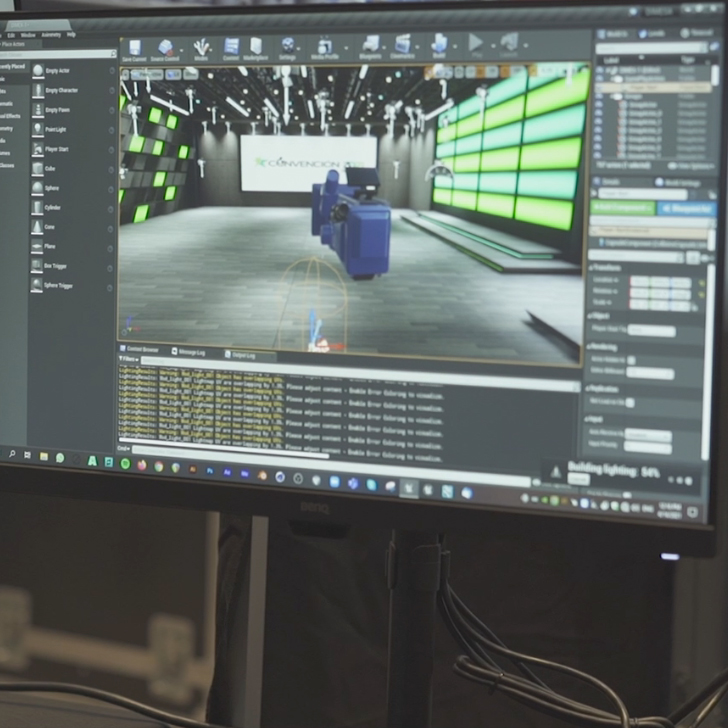The image size is (728, 728).
Task: Toggle the Replication section checkbox
Action: click(630, 403)
